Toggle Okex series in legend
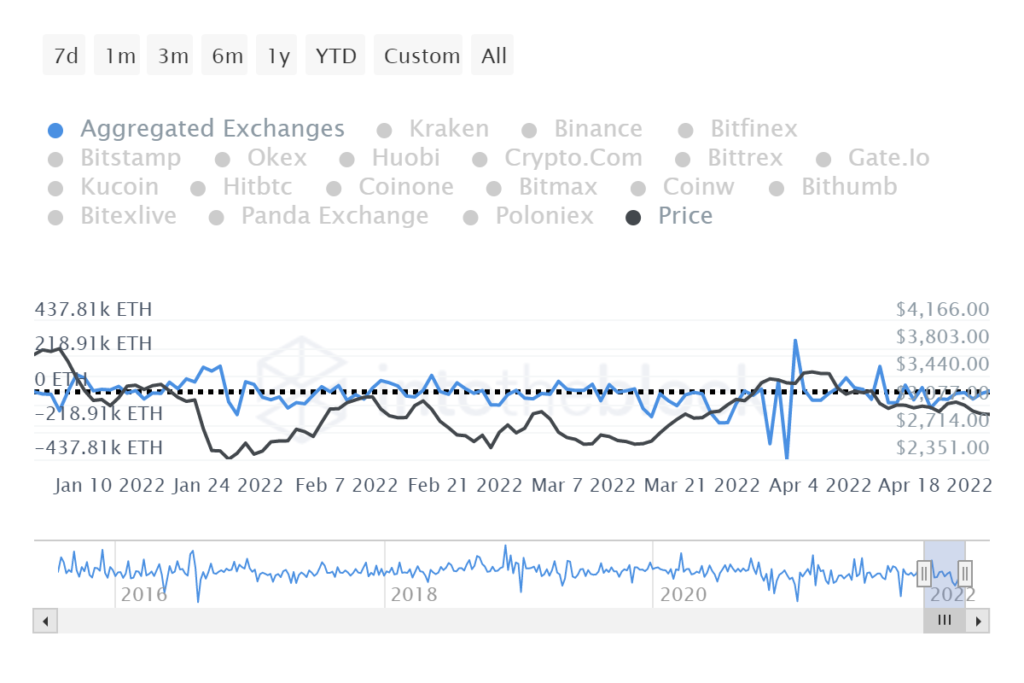The width and height of the screenshot is (1024, 683). point(261,157)
